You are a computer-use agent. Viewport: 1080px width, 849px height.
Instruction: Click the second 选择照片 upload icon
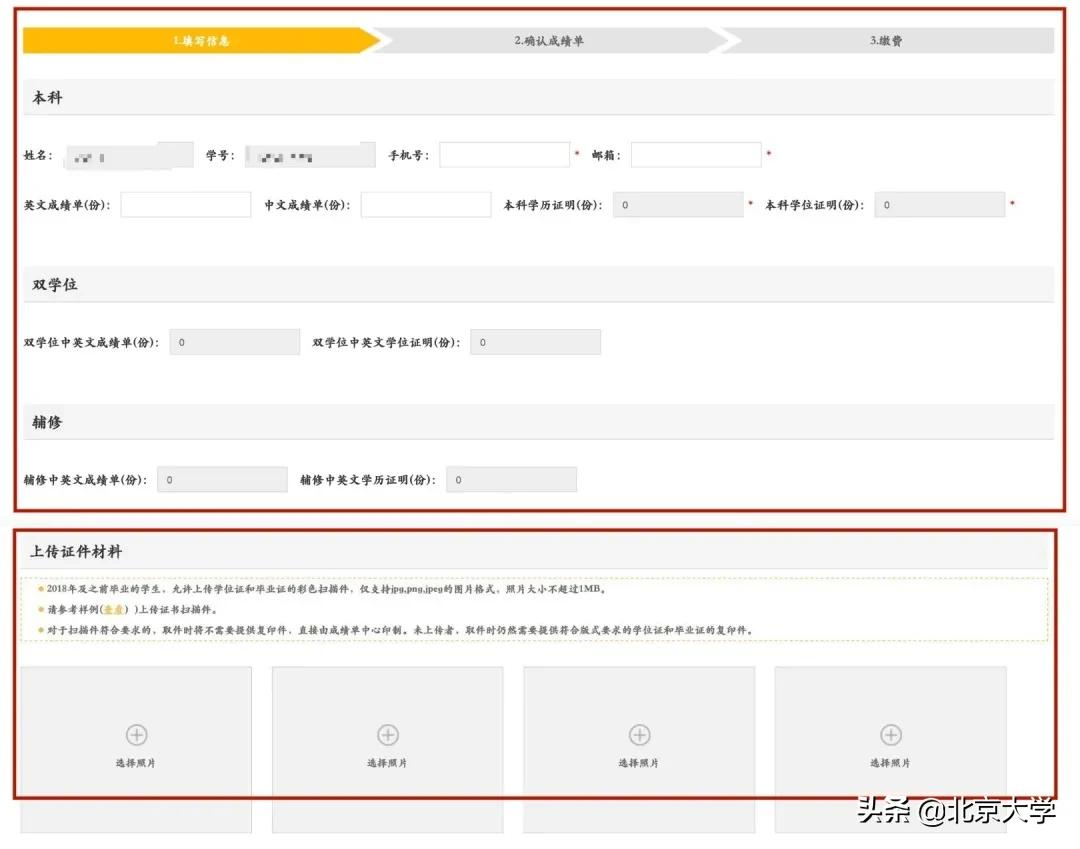(387, 735)
